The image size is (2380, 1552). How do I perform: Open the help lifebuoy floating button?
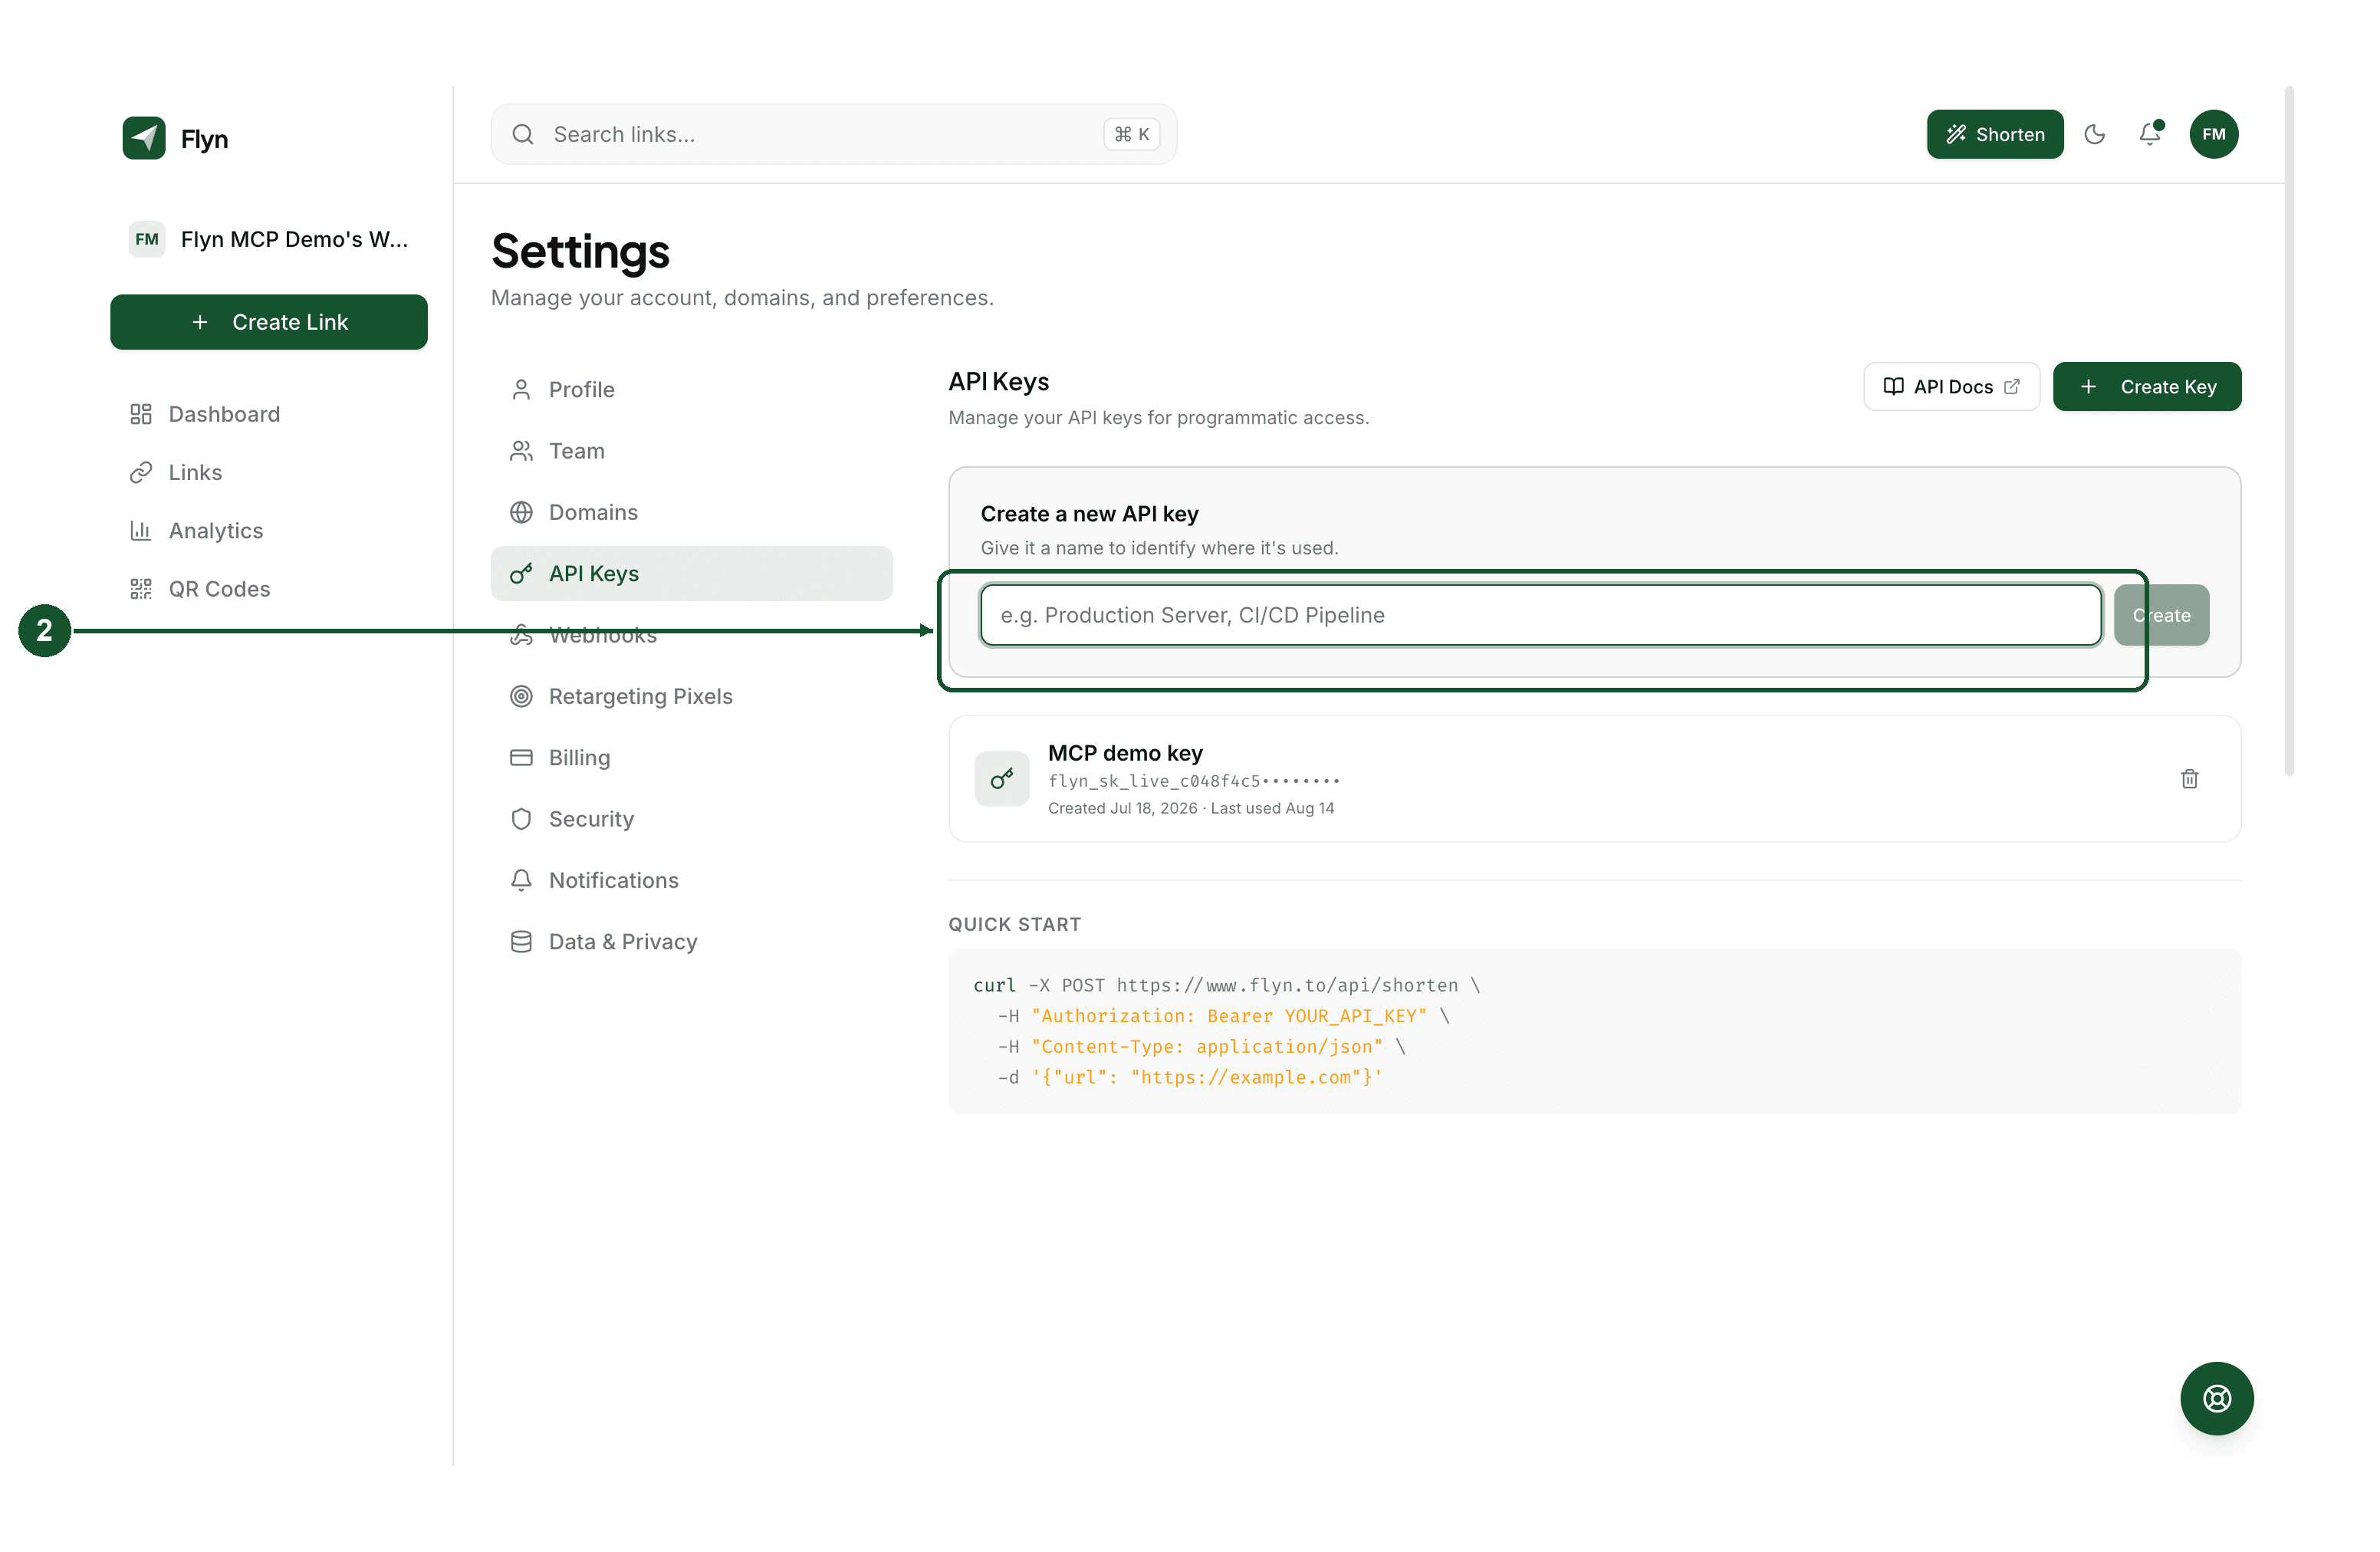[2217, 1398]
